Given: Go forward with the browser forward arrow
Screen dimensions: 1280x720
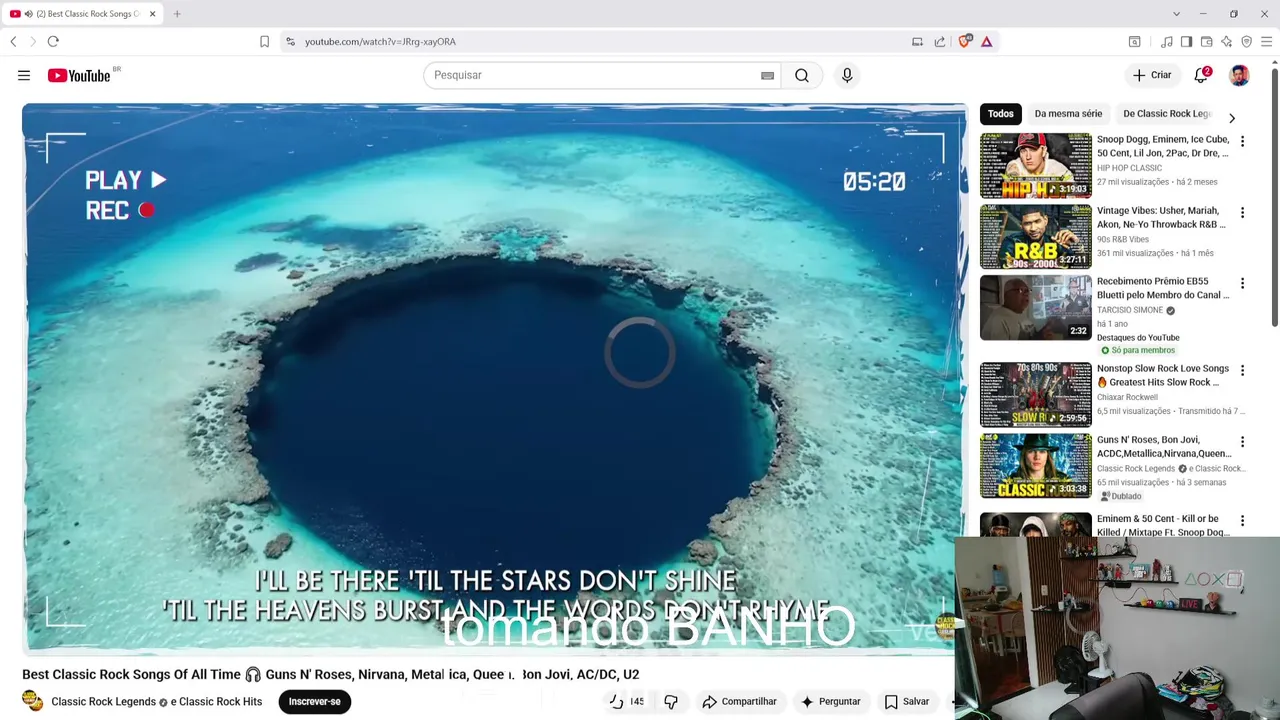Looking at the screenshot, I should click(x=32, y=41).
